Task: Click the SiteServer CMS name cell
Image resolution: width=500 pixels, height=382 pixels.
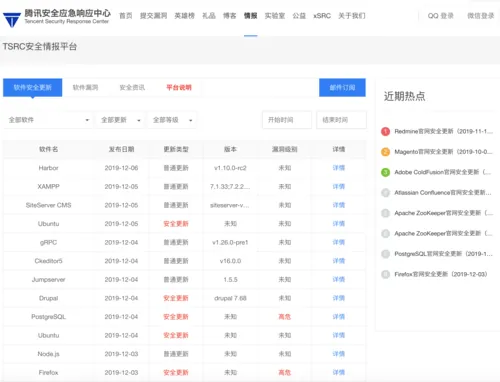Action: coord(49,205)
